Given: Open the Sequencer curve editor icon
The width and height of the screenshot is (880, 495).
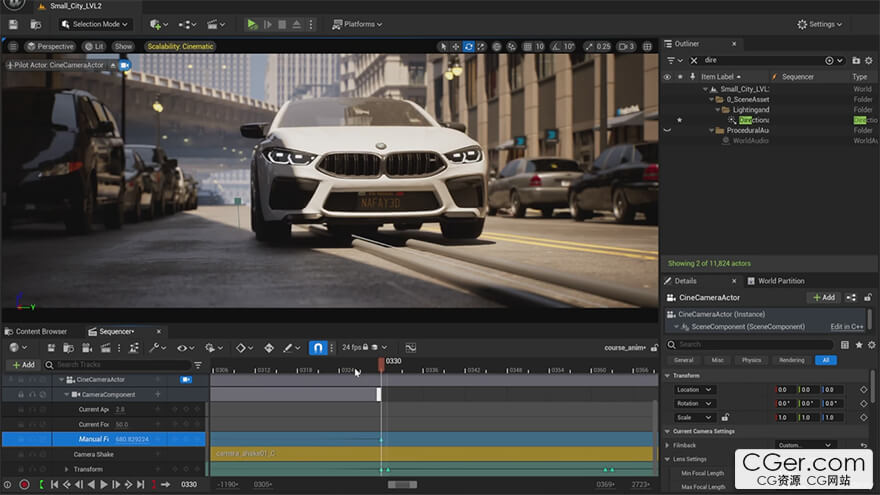Looking at the screenshot, I should tap(410, 348).
